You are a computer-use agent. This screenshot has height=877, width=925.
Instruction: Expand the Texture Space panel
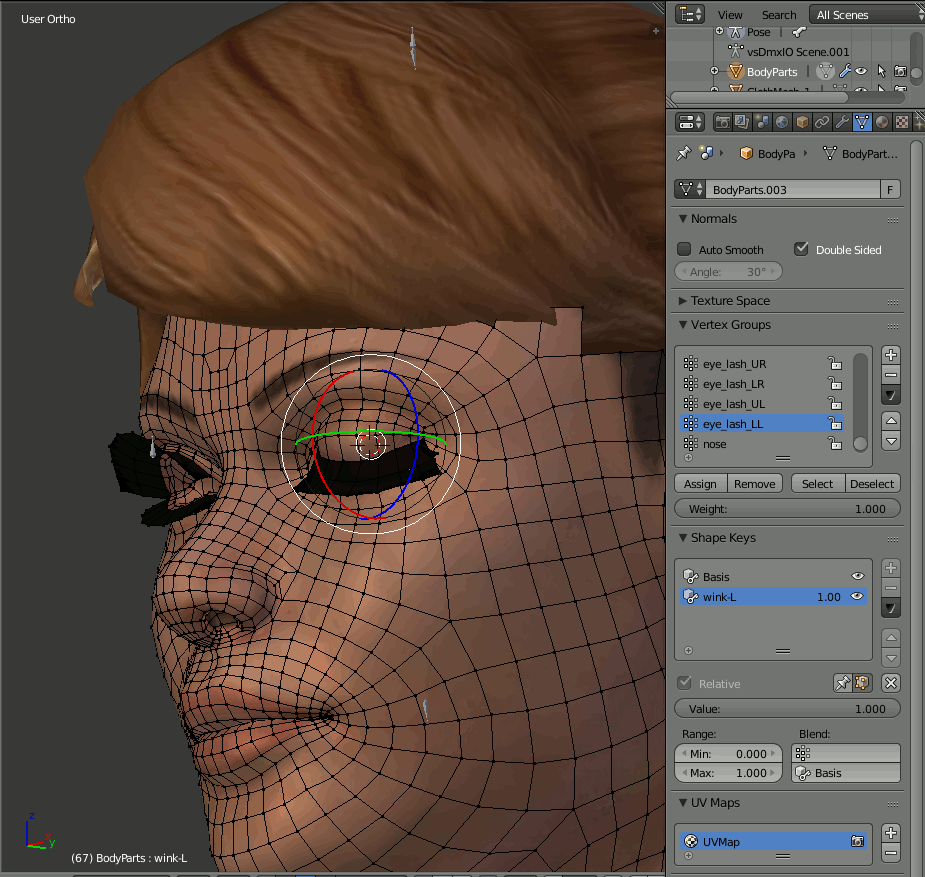(x=730, y=301)
